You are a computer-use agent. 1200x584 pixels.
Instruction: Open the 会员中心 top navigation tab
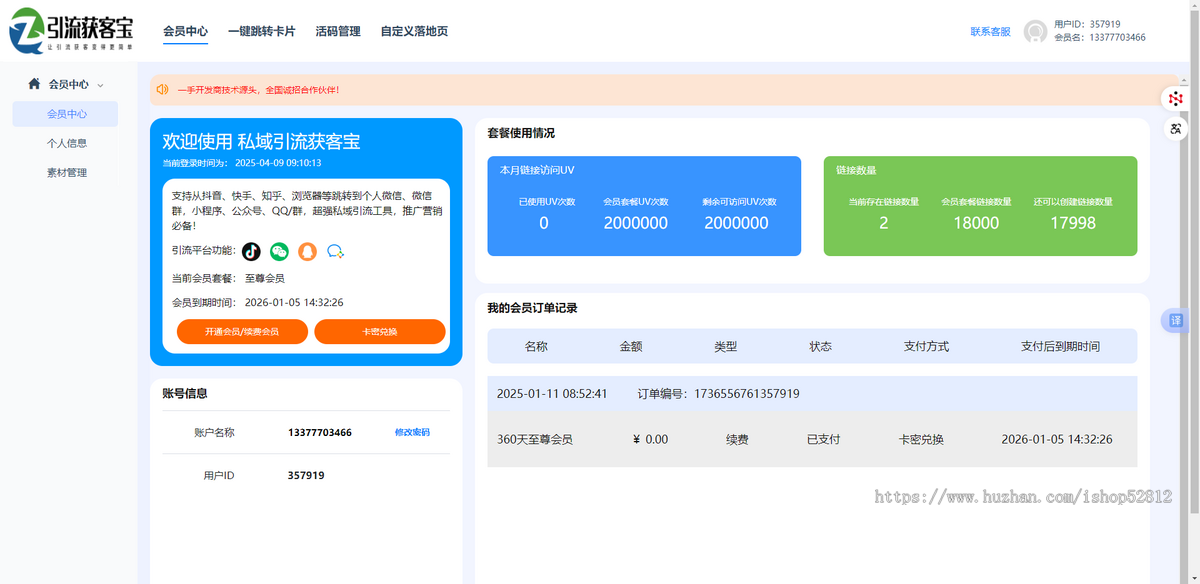coord(185,31)
